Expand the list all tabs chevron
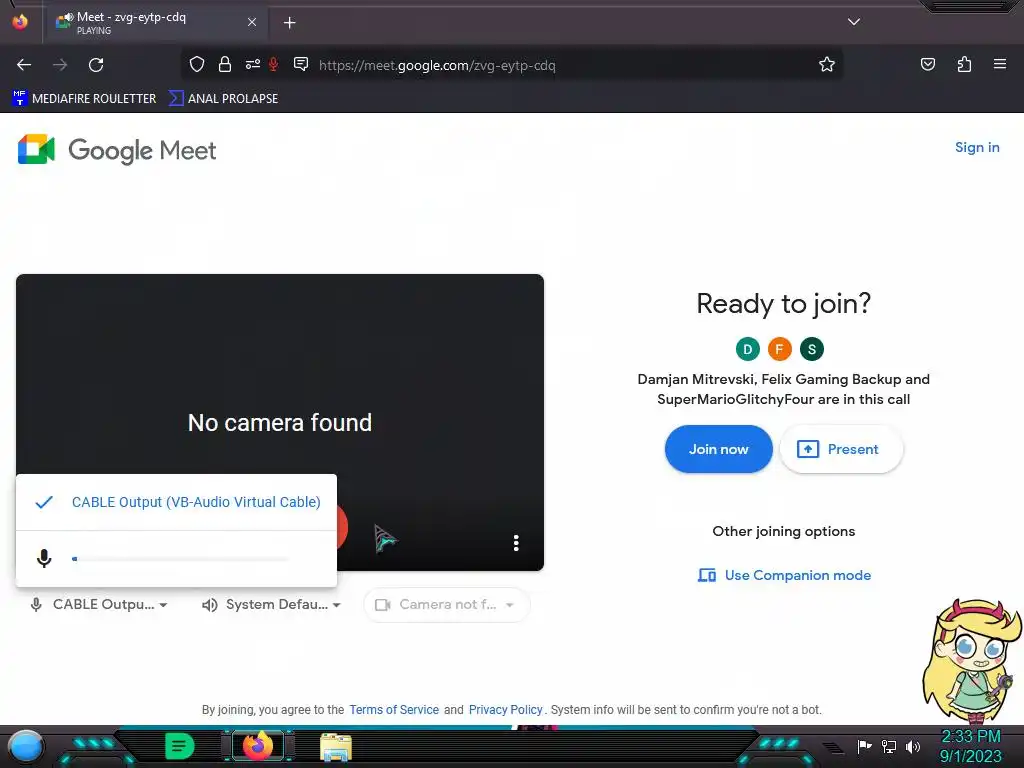 (x=854, y=22)
